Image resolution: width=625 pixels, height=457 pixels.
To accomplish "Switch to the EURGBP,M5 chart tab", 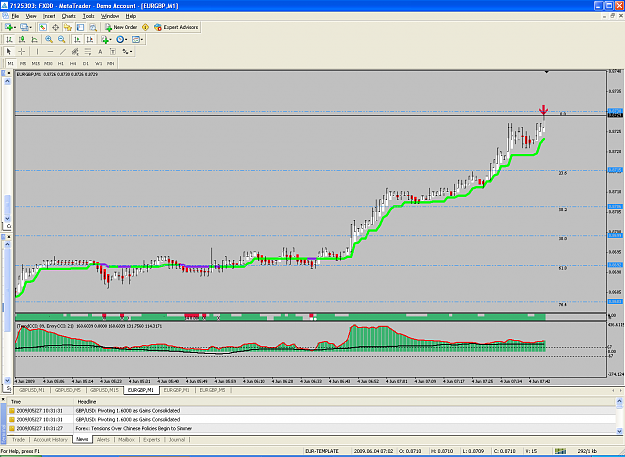I will [212, 390].
